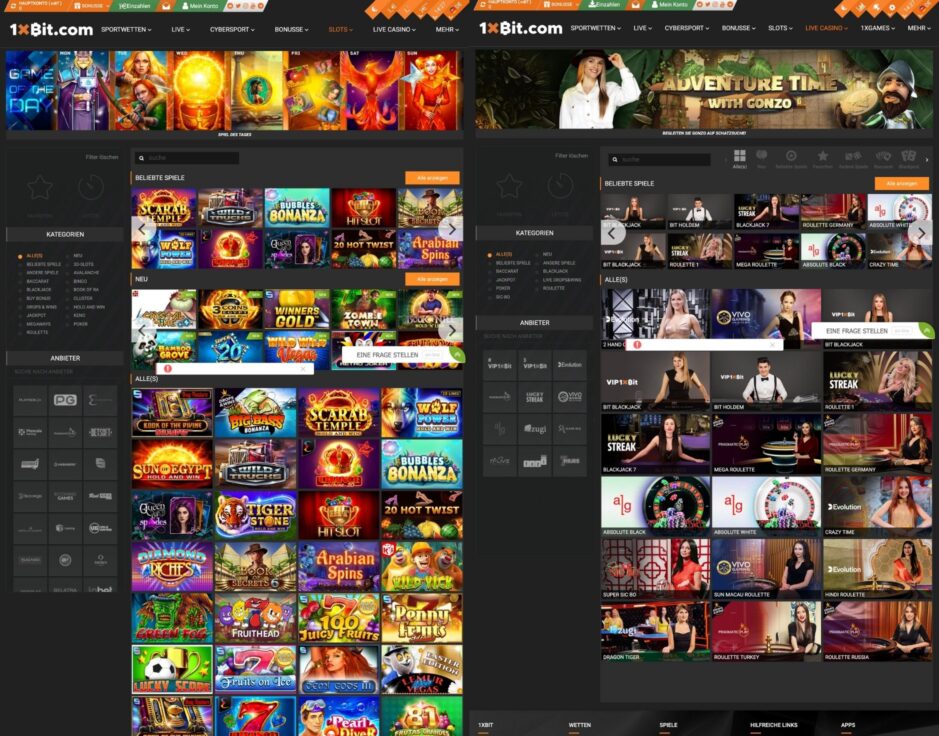The image size is (939, 736).
Task: Open Apps footer tab
Action: click(847, 725)
